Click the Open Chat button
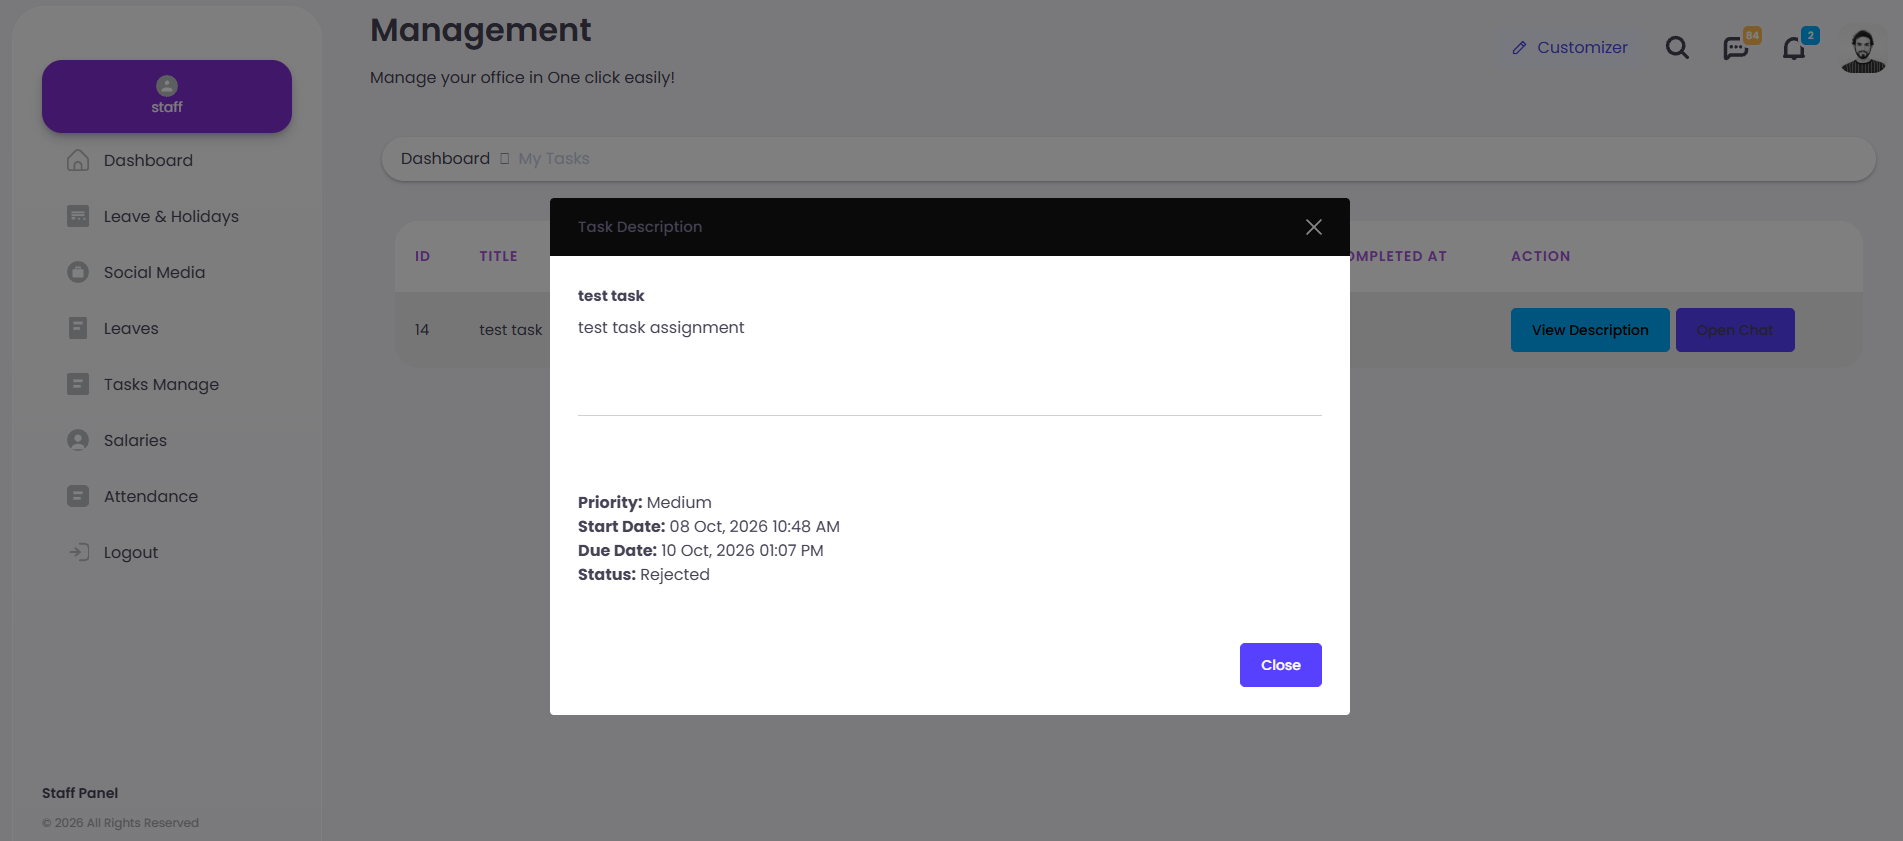Image resolution: width=1903 pixels, height=841 pixels. pyautogui.click(x=1735, y=330)
